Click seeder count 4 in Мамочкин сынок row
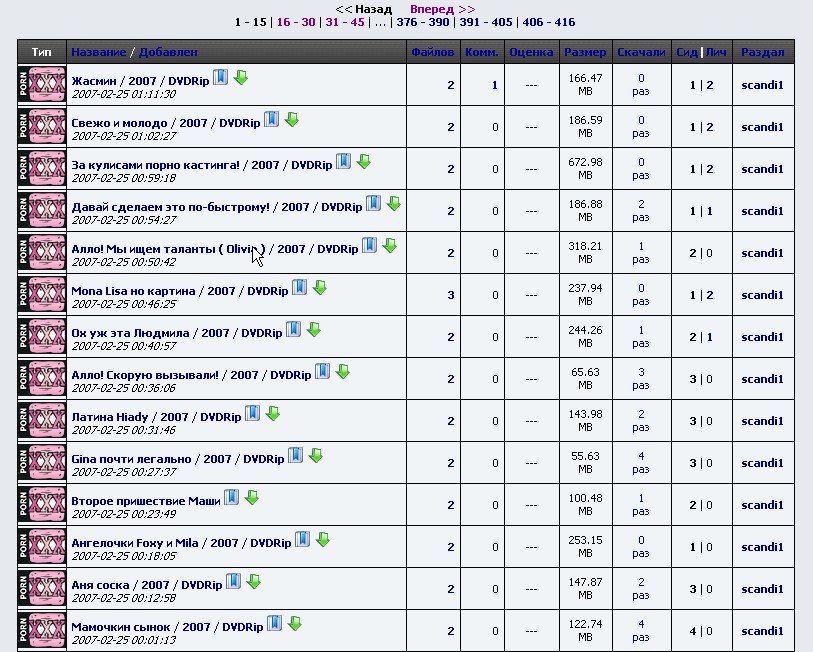Screen dimensions: 813x652 click(x=693, y=631)
